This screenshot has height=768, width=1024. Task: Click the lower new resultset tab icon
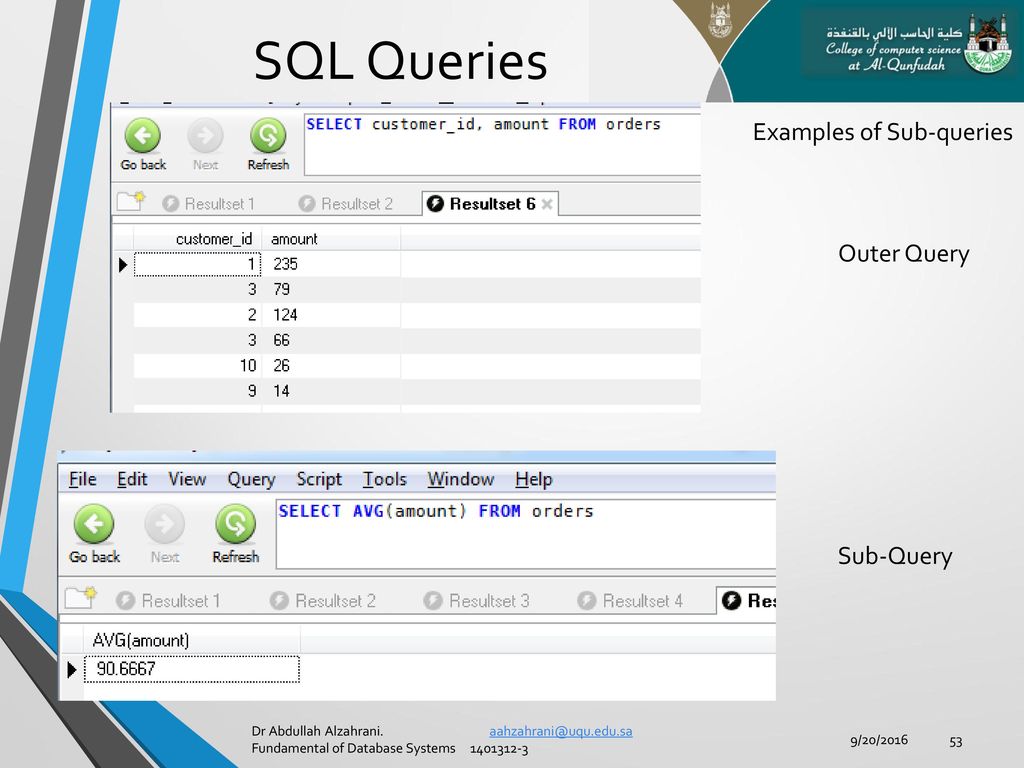(x=81, y=598)
